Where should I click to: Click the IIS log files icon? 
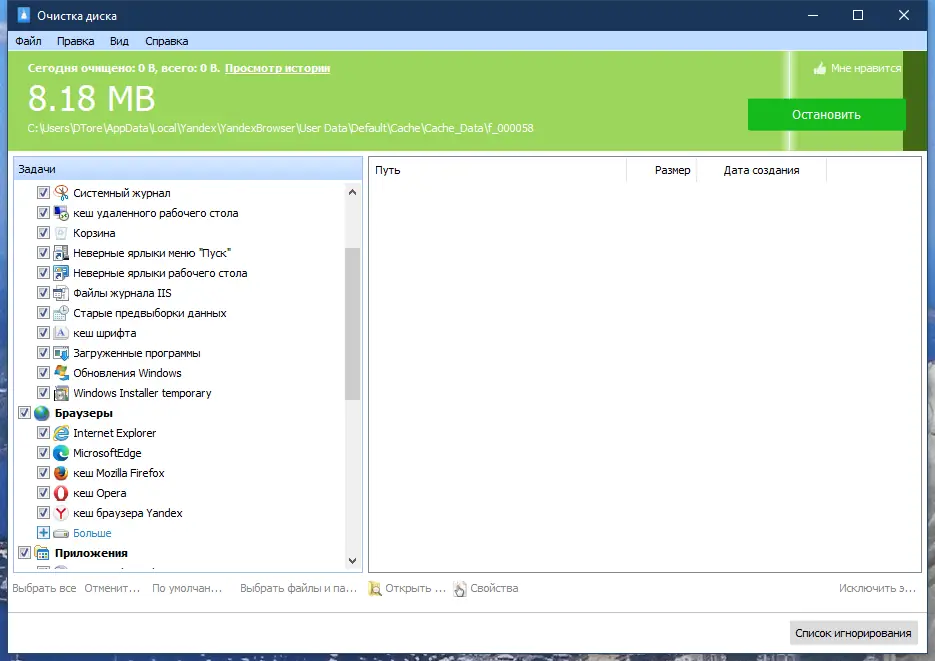(x=61, y=293)
